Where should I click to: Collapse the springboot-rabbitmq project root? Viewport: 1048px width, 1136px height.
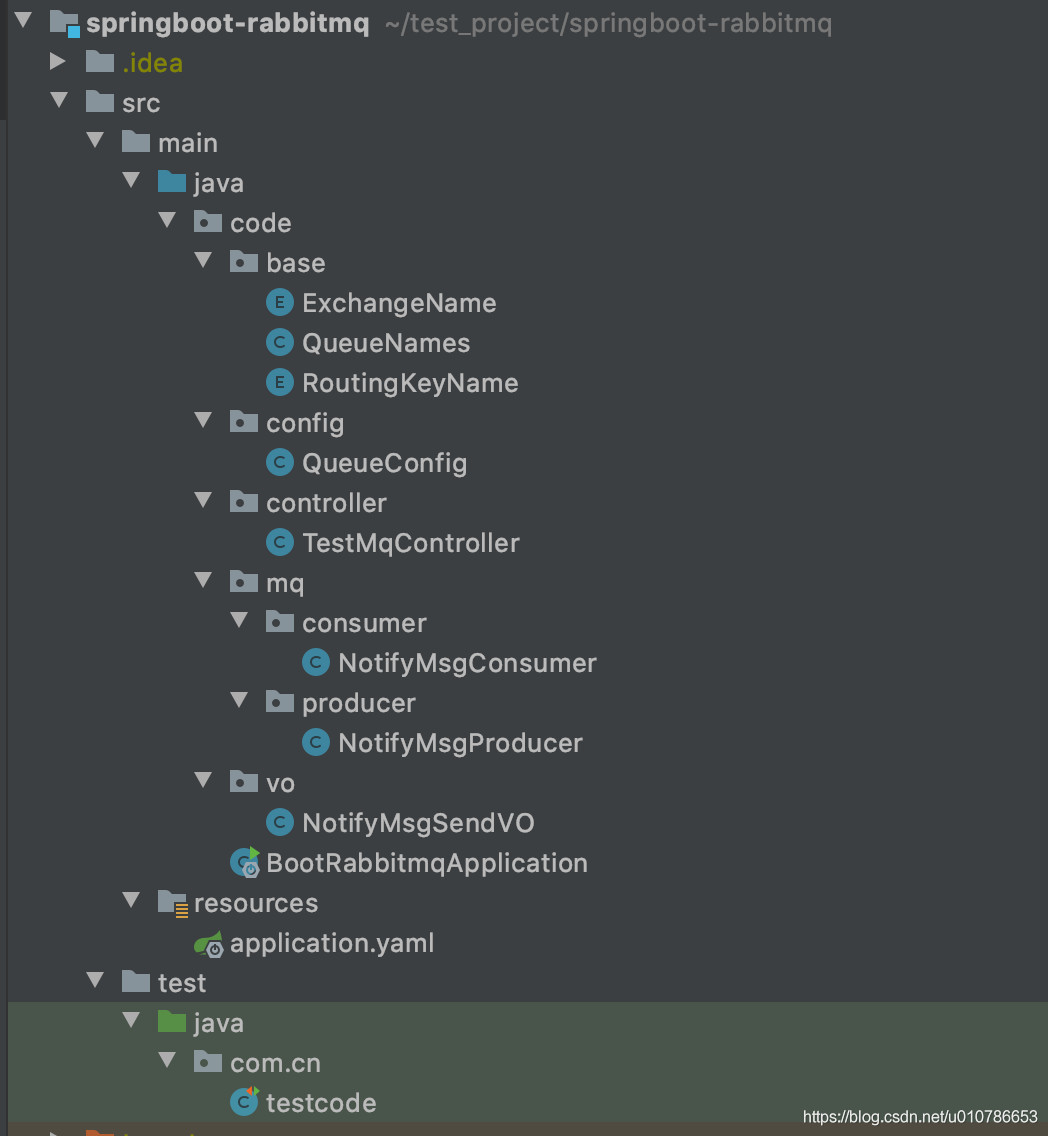point(22,21)
